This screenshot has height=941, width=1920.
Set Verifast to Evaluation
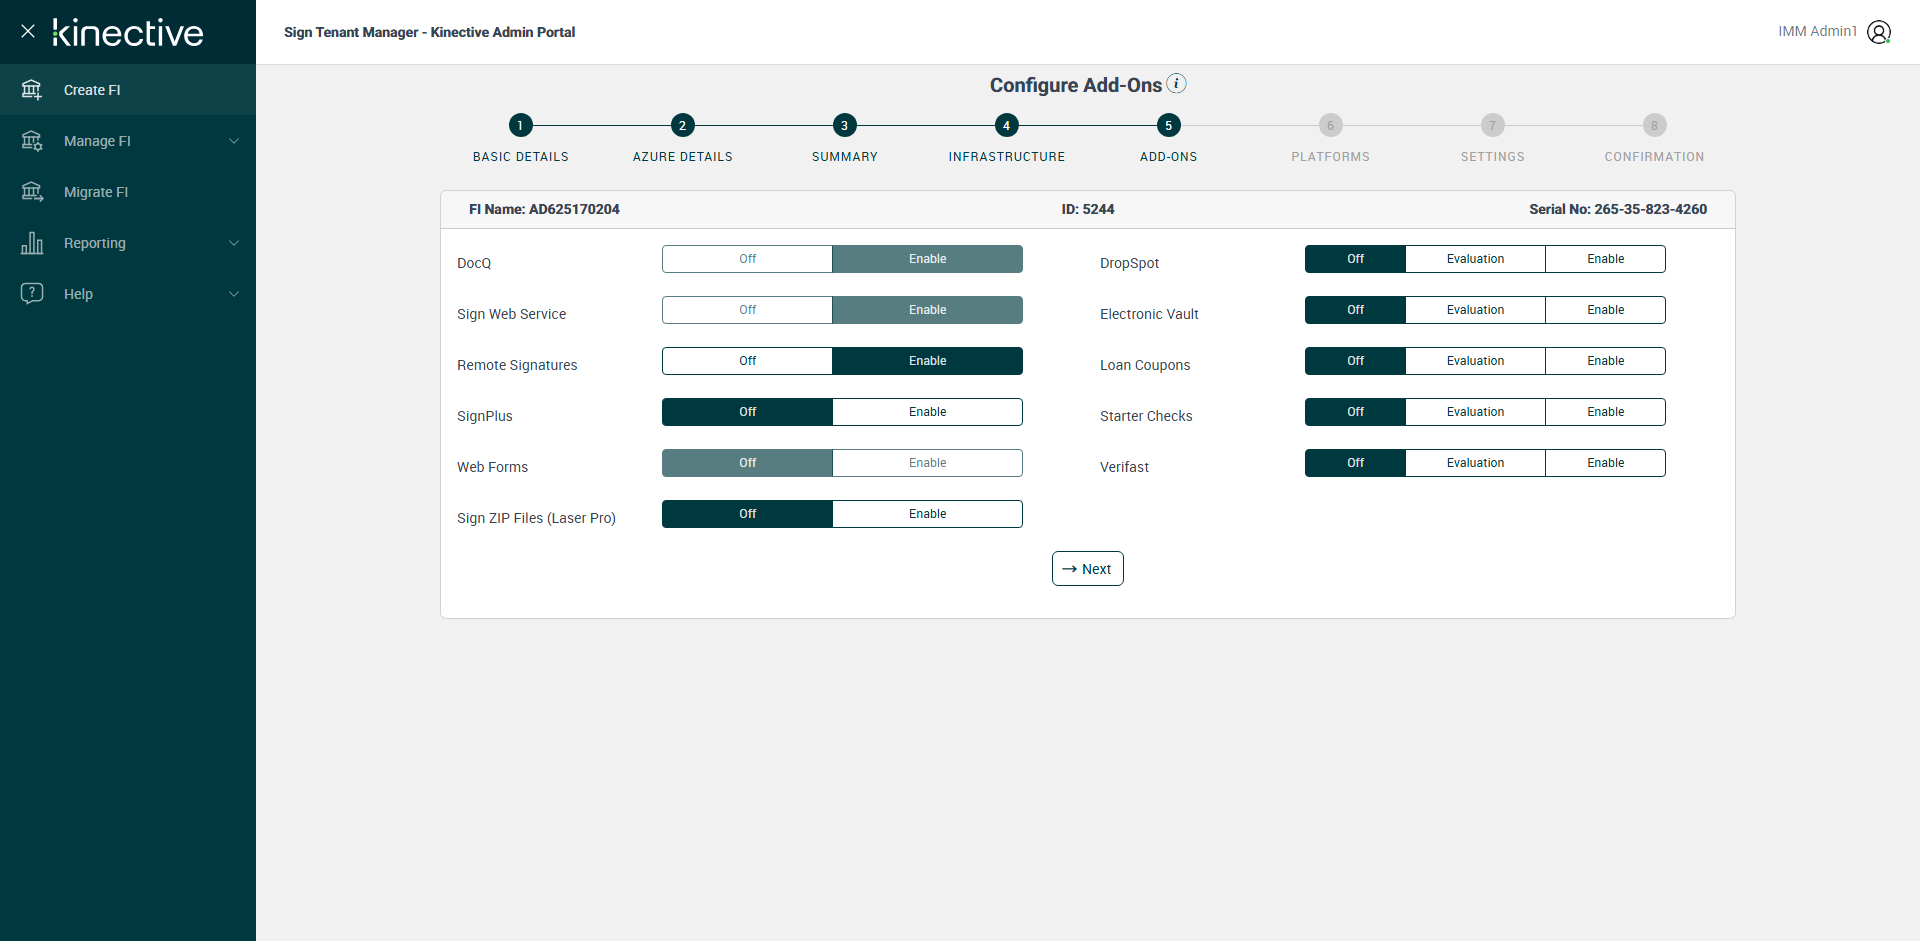pos(1475,463)
